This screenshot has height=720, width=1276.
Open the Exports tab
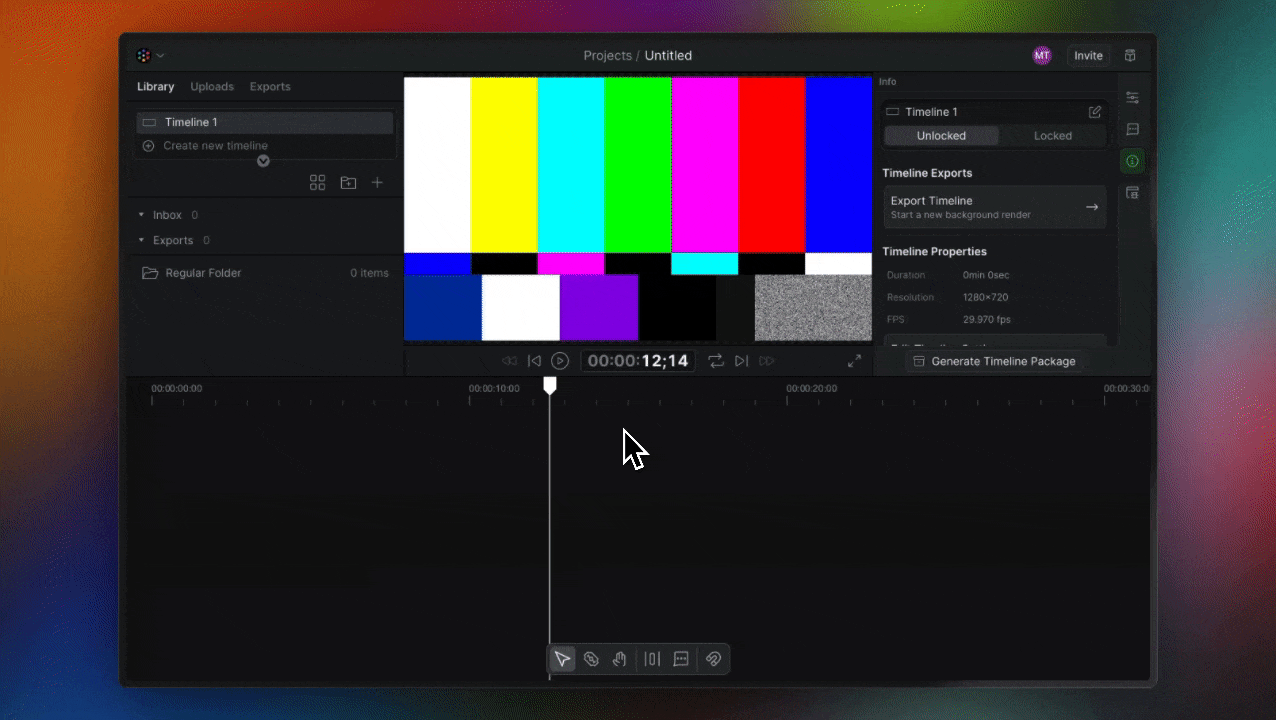pos(270,87)
